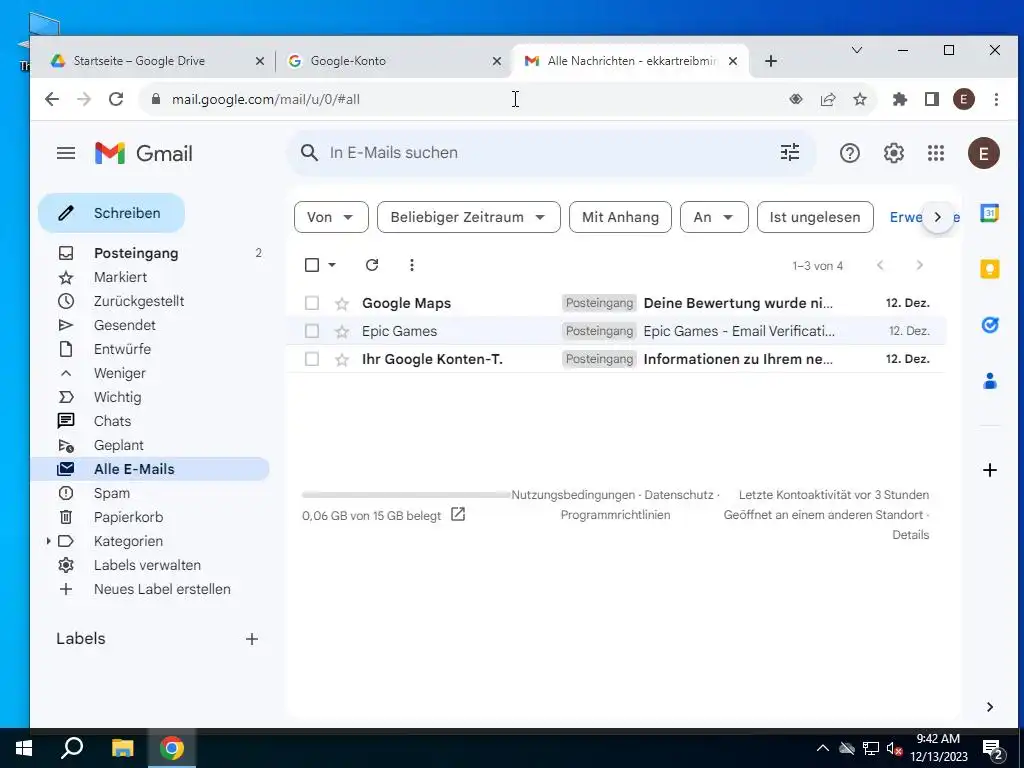Image resolution: width=1024 pixels, height=768 pixels.
Task: Click the Gmail logo
Action: [x=144, y=153]
